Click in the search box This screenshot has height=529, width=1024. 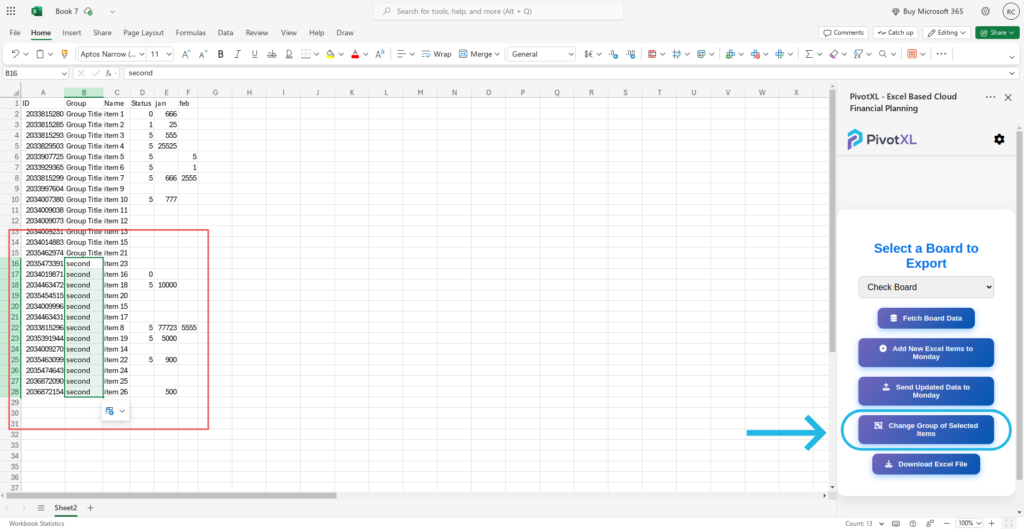tap(498, 11)
